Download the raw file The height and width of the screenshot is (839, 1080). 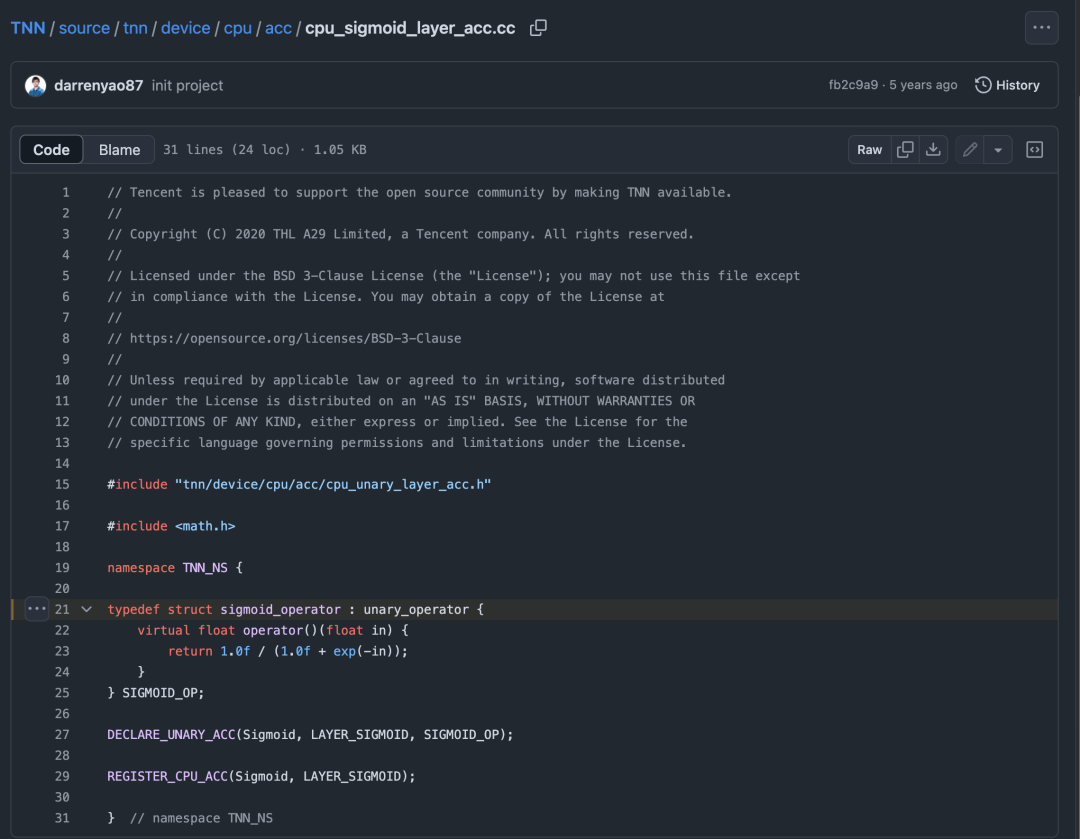[933, 149]
